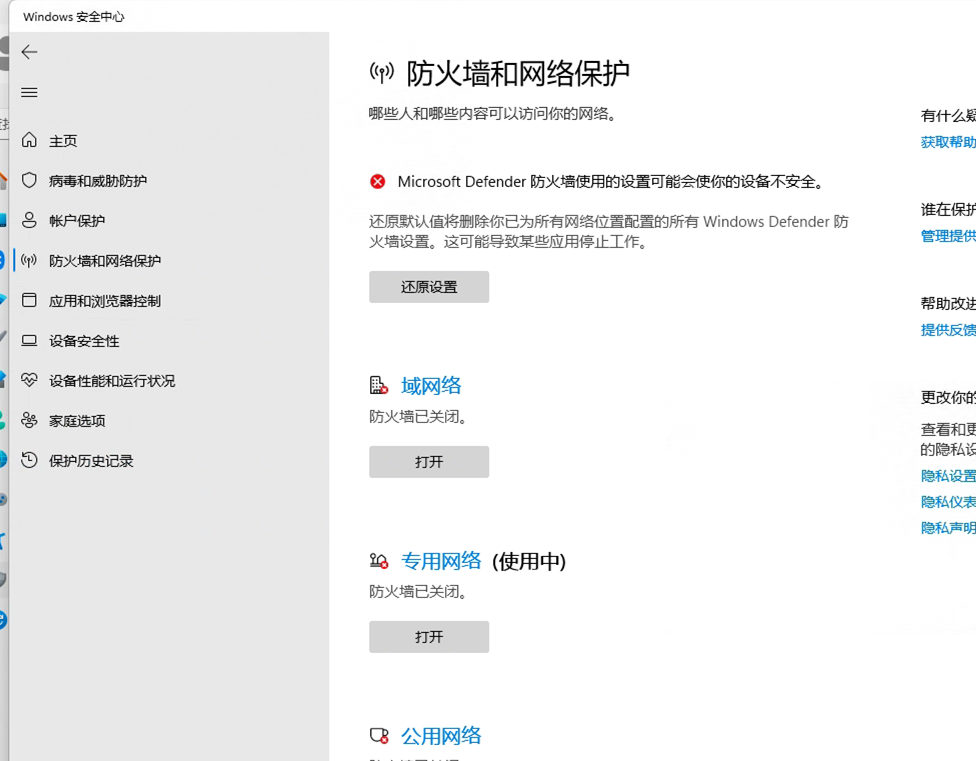Open 应用和浏览器控制 section
Screen dimensions: 976x761
(x=105, y=301)
